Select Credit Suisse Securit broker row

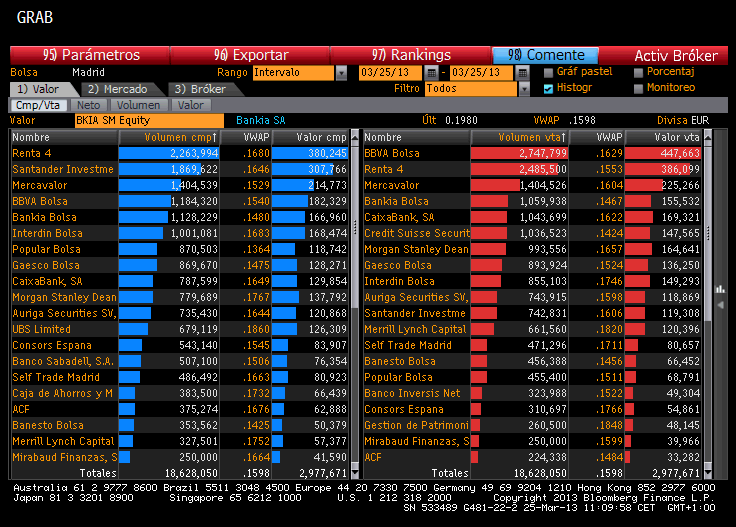click(532, 233)
